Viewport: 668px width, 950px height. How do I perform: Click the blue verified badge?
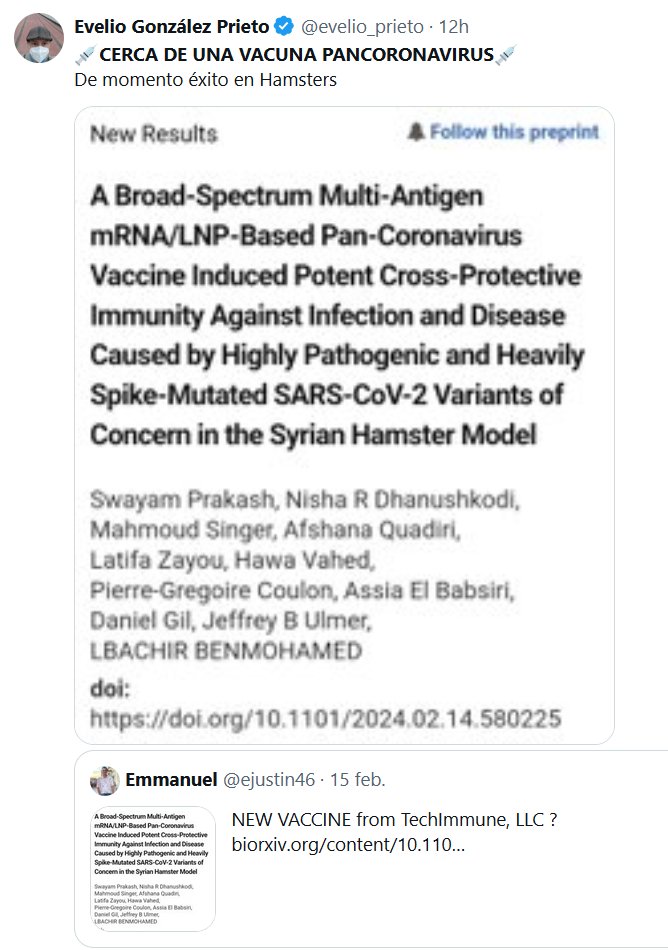[x=283, y=27]
